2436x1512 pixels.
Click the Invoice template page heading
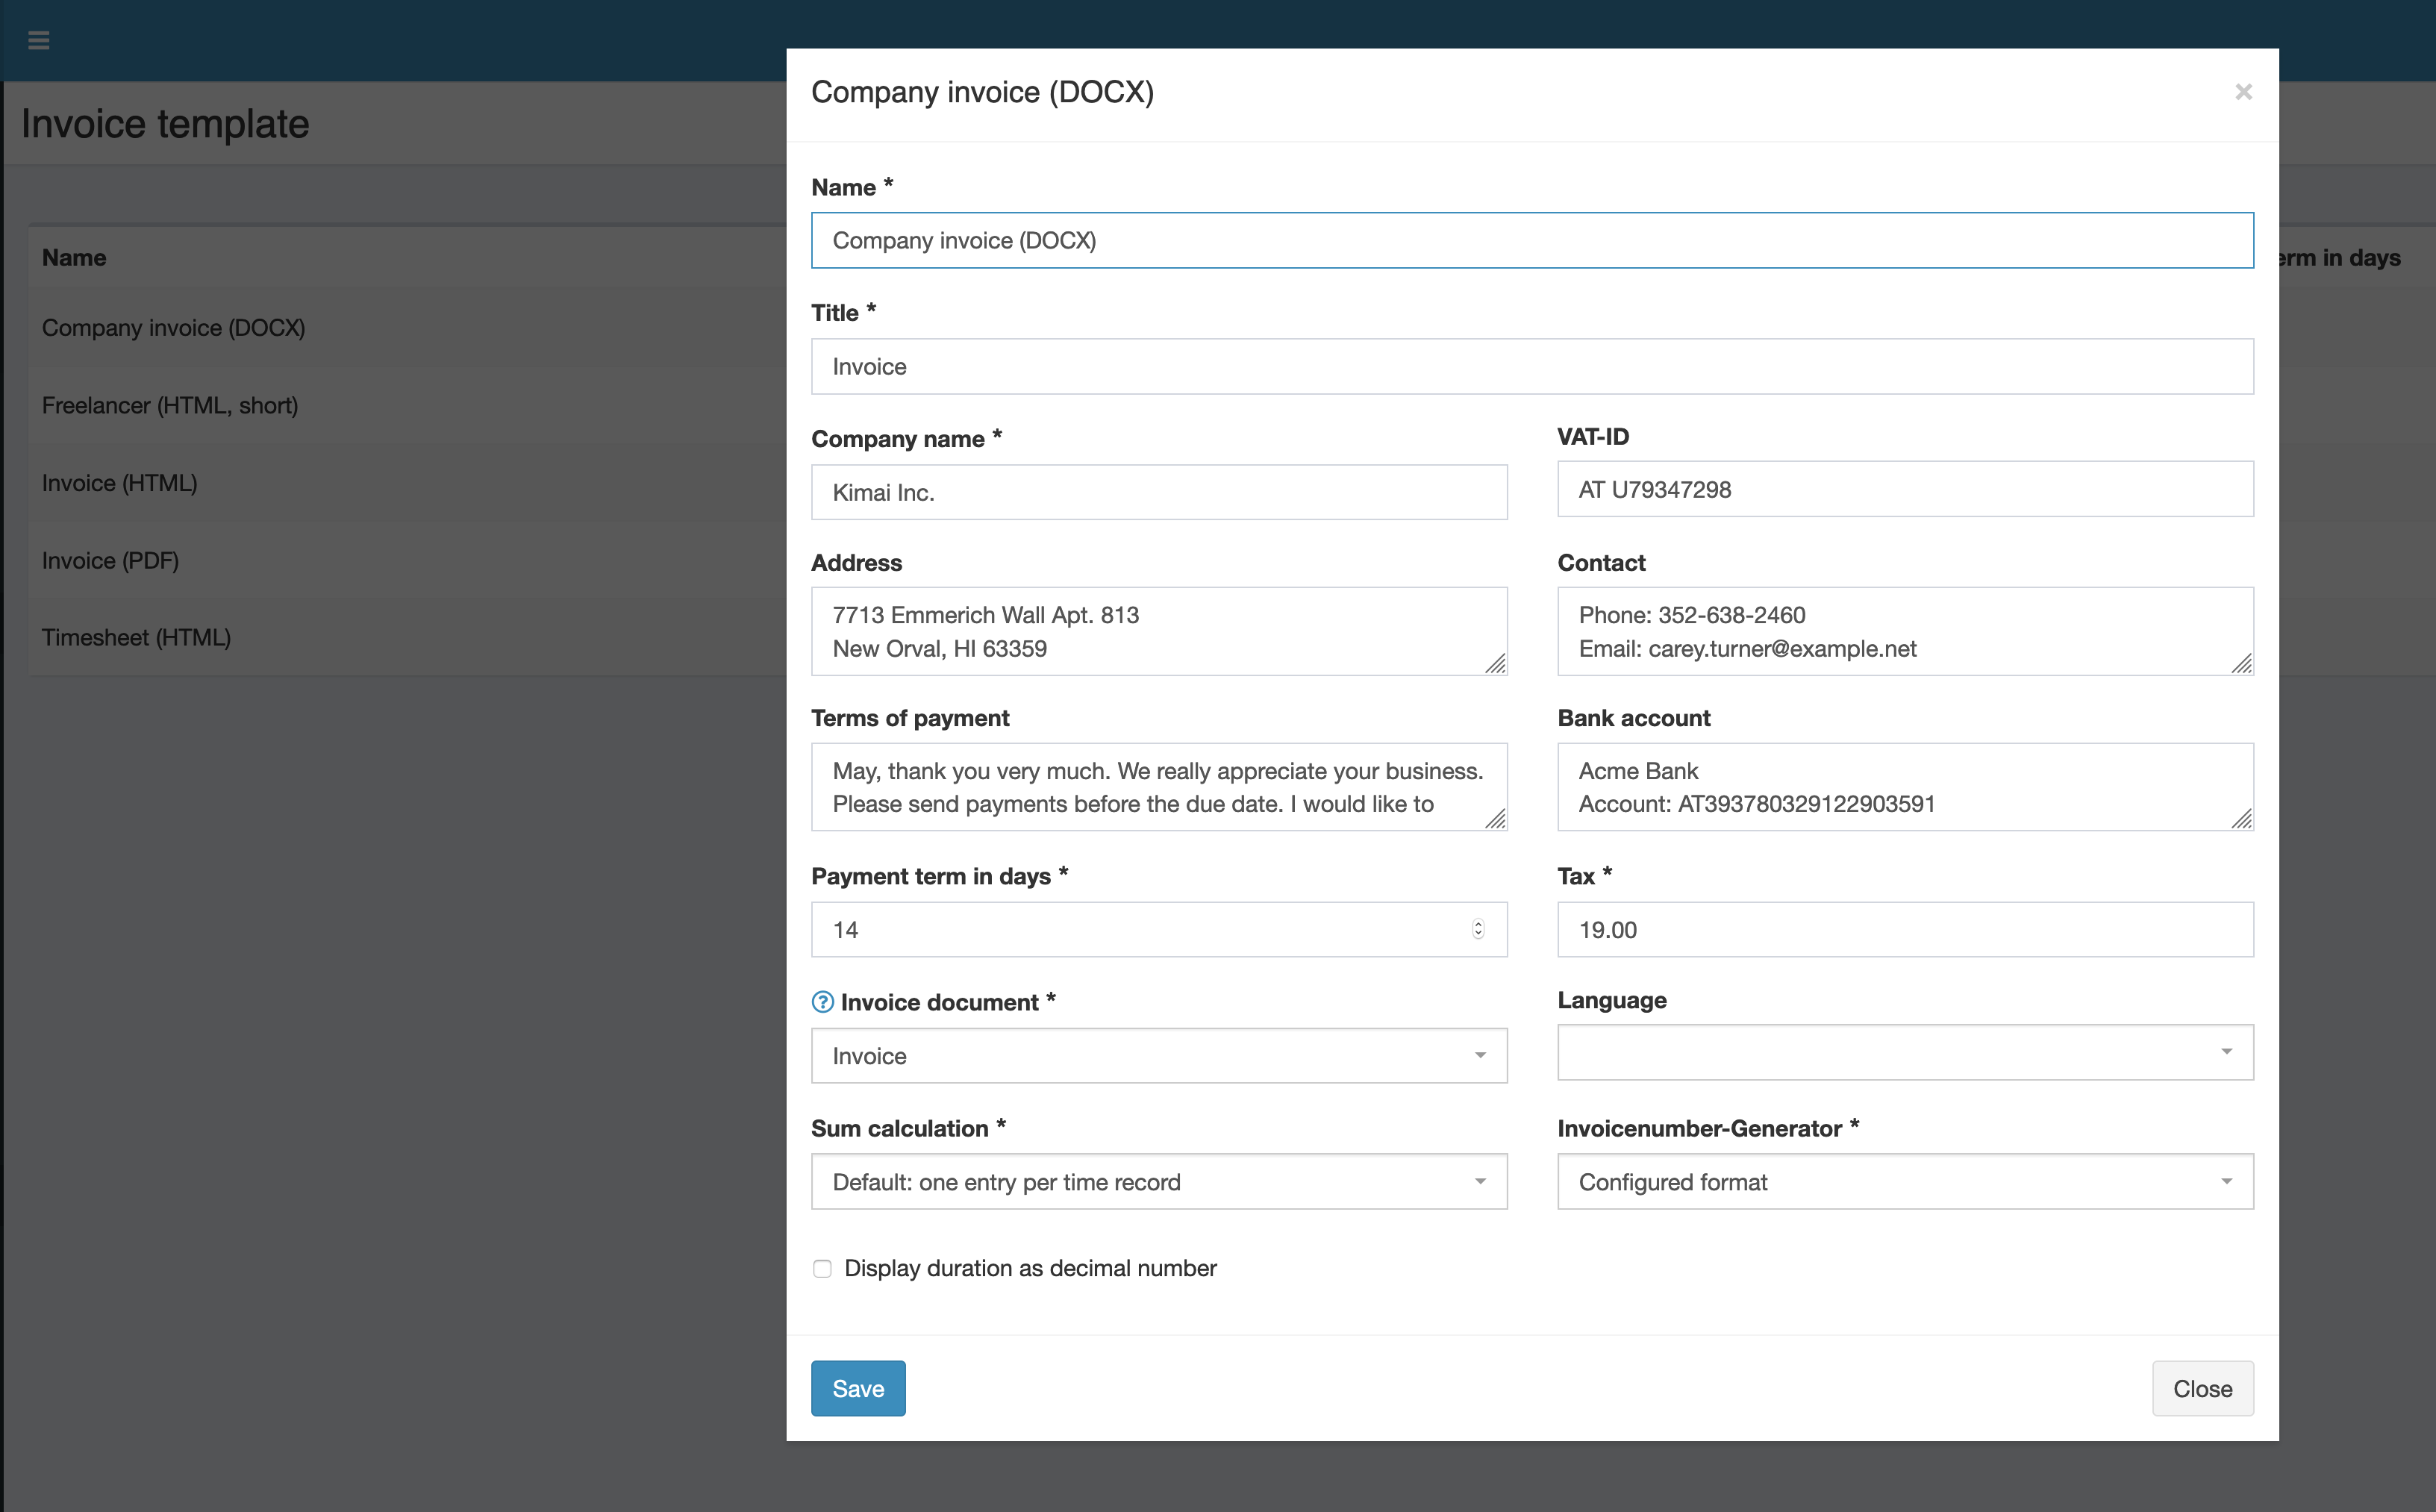point(165,124)
